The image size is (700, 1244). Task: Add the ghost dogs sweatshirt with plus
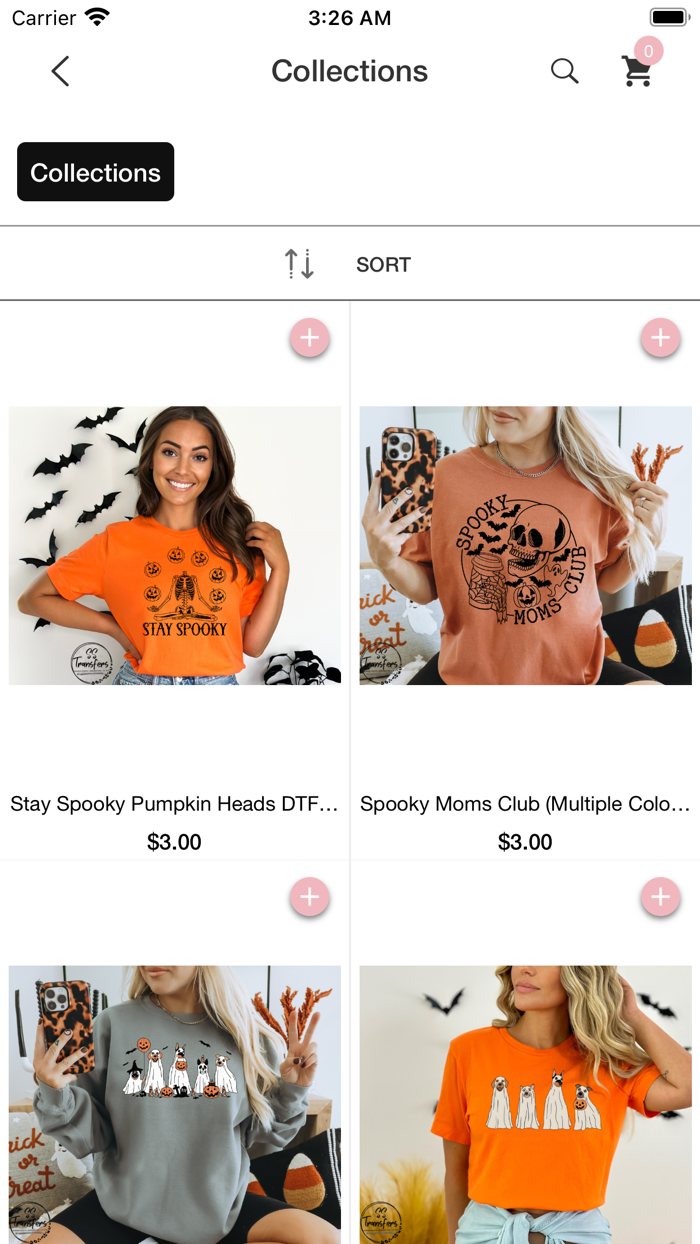pyautogui.click(x=310, y=898)
